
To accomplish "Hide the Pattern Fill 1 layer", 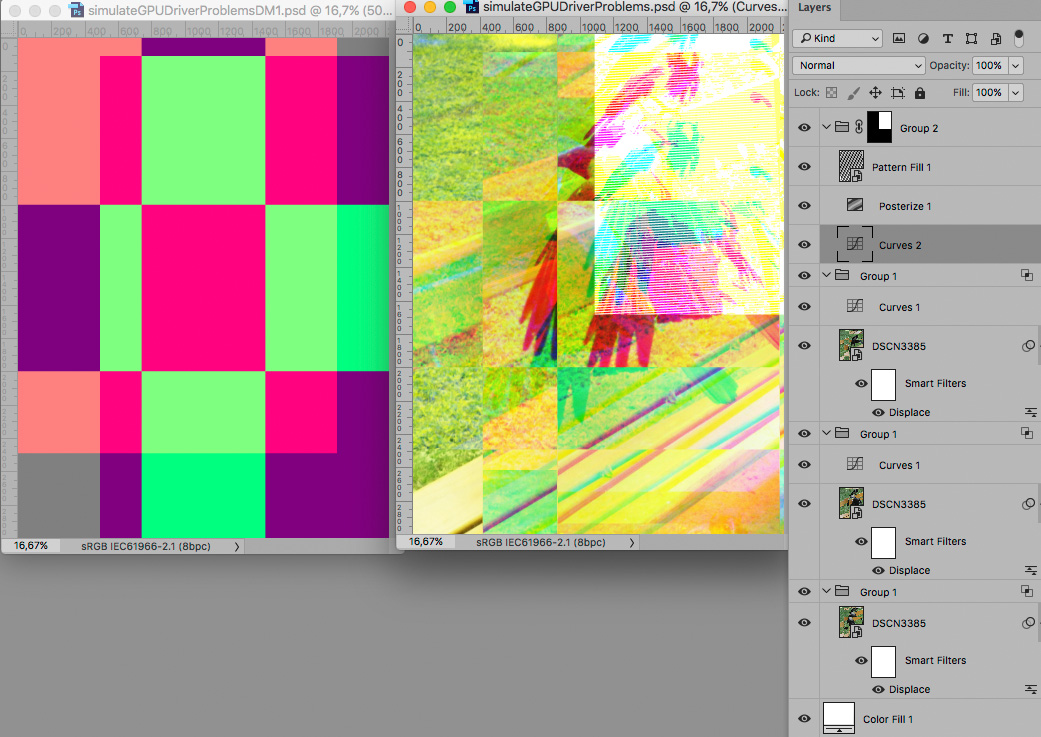I will point(804,166).
